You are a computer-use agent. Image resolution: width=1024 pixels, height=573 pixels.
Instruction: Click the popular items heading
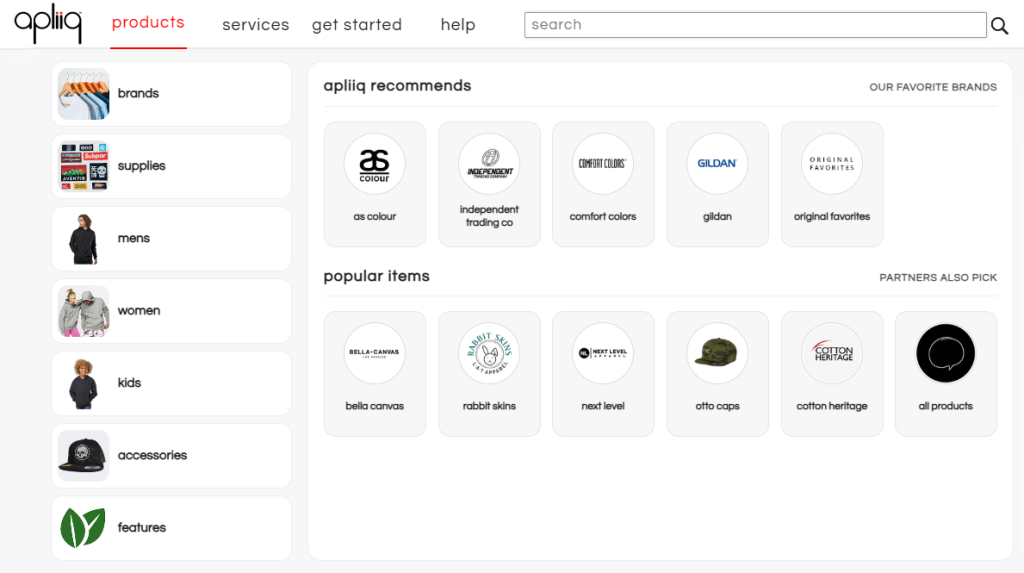(377, 276)
